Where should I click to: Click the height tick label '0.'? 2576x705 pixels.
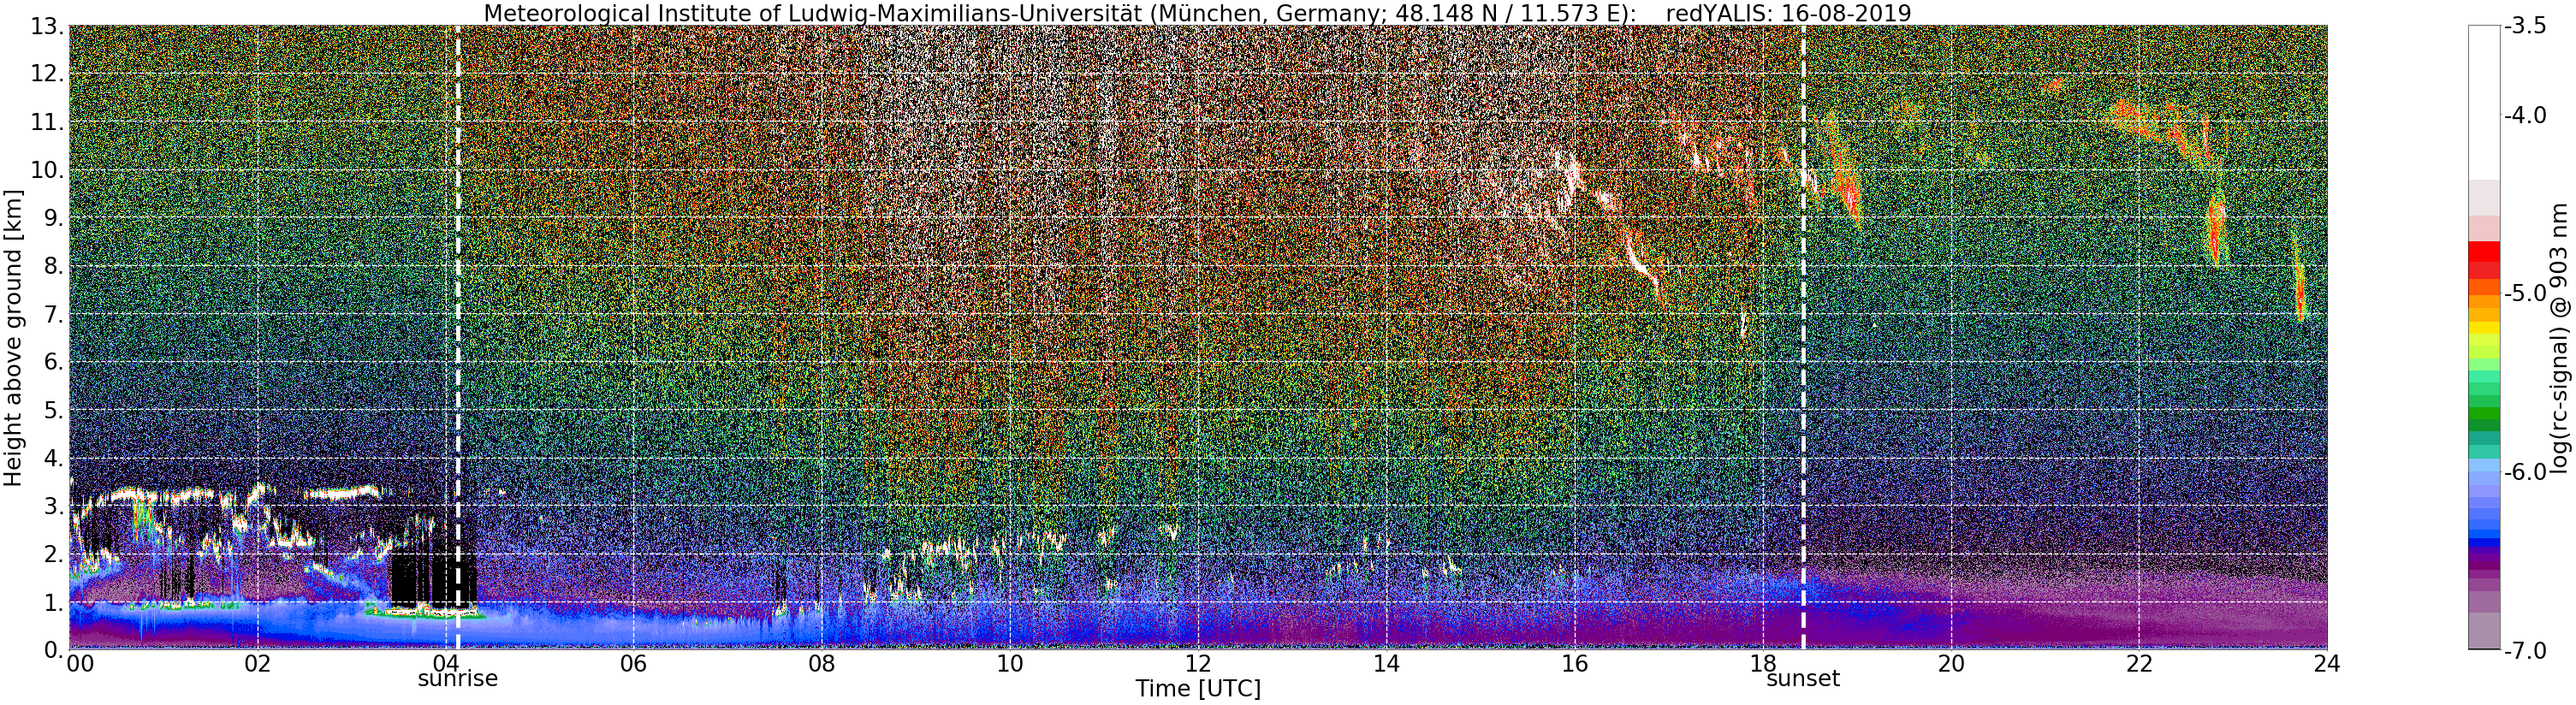(54, 650)
